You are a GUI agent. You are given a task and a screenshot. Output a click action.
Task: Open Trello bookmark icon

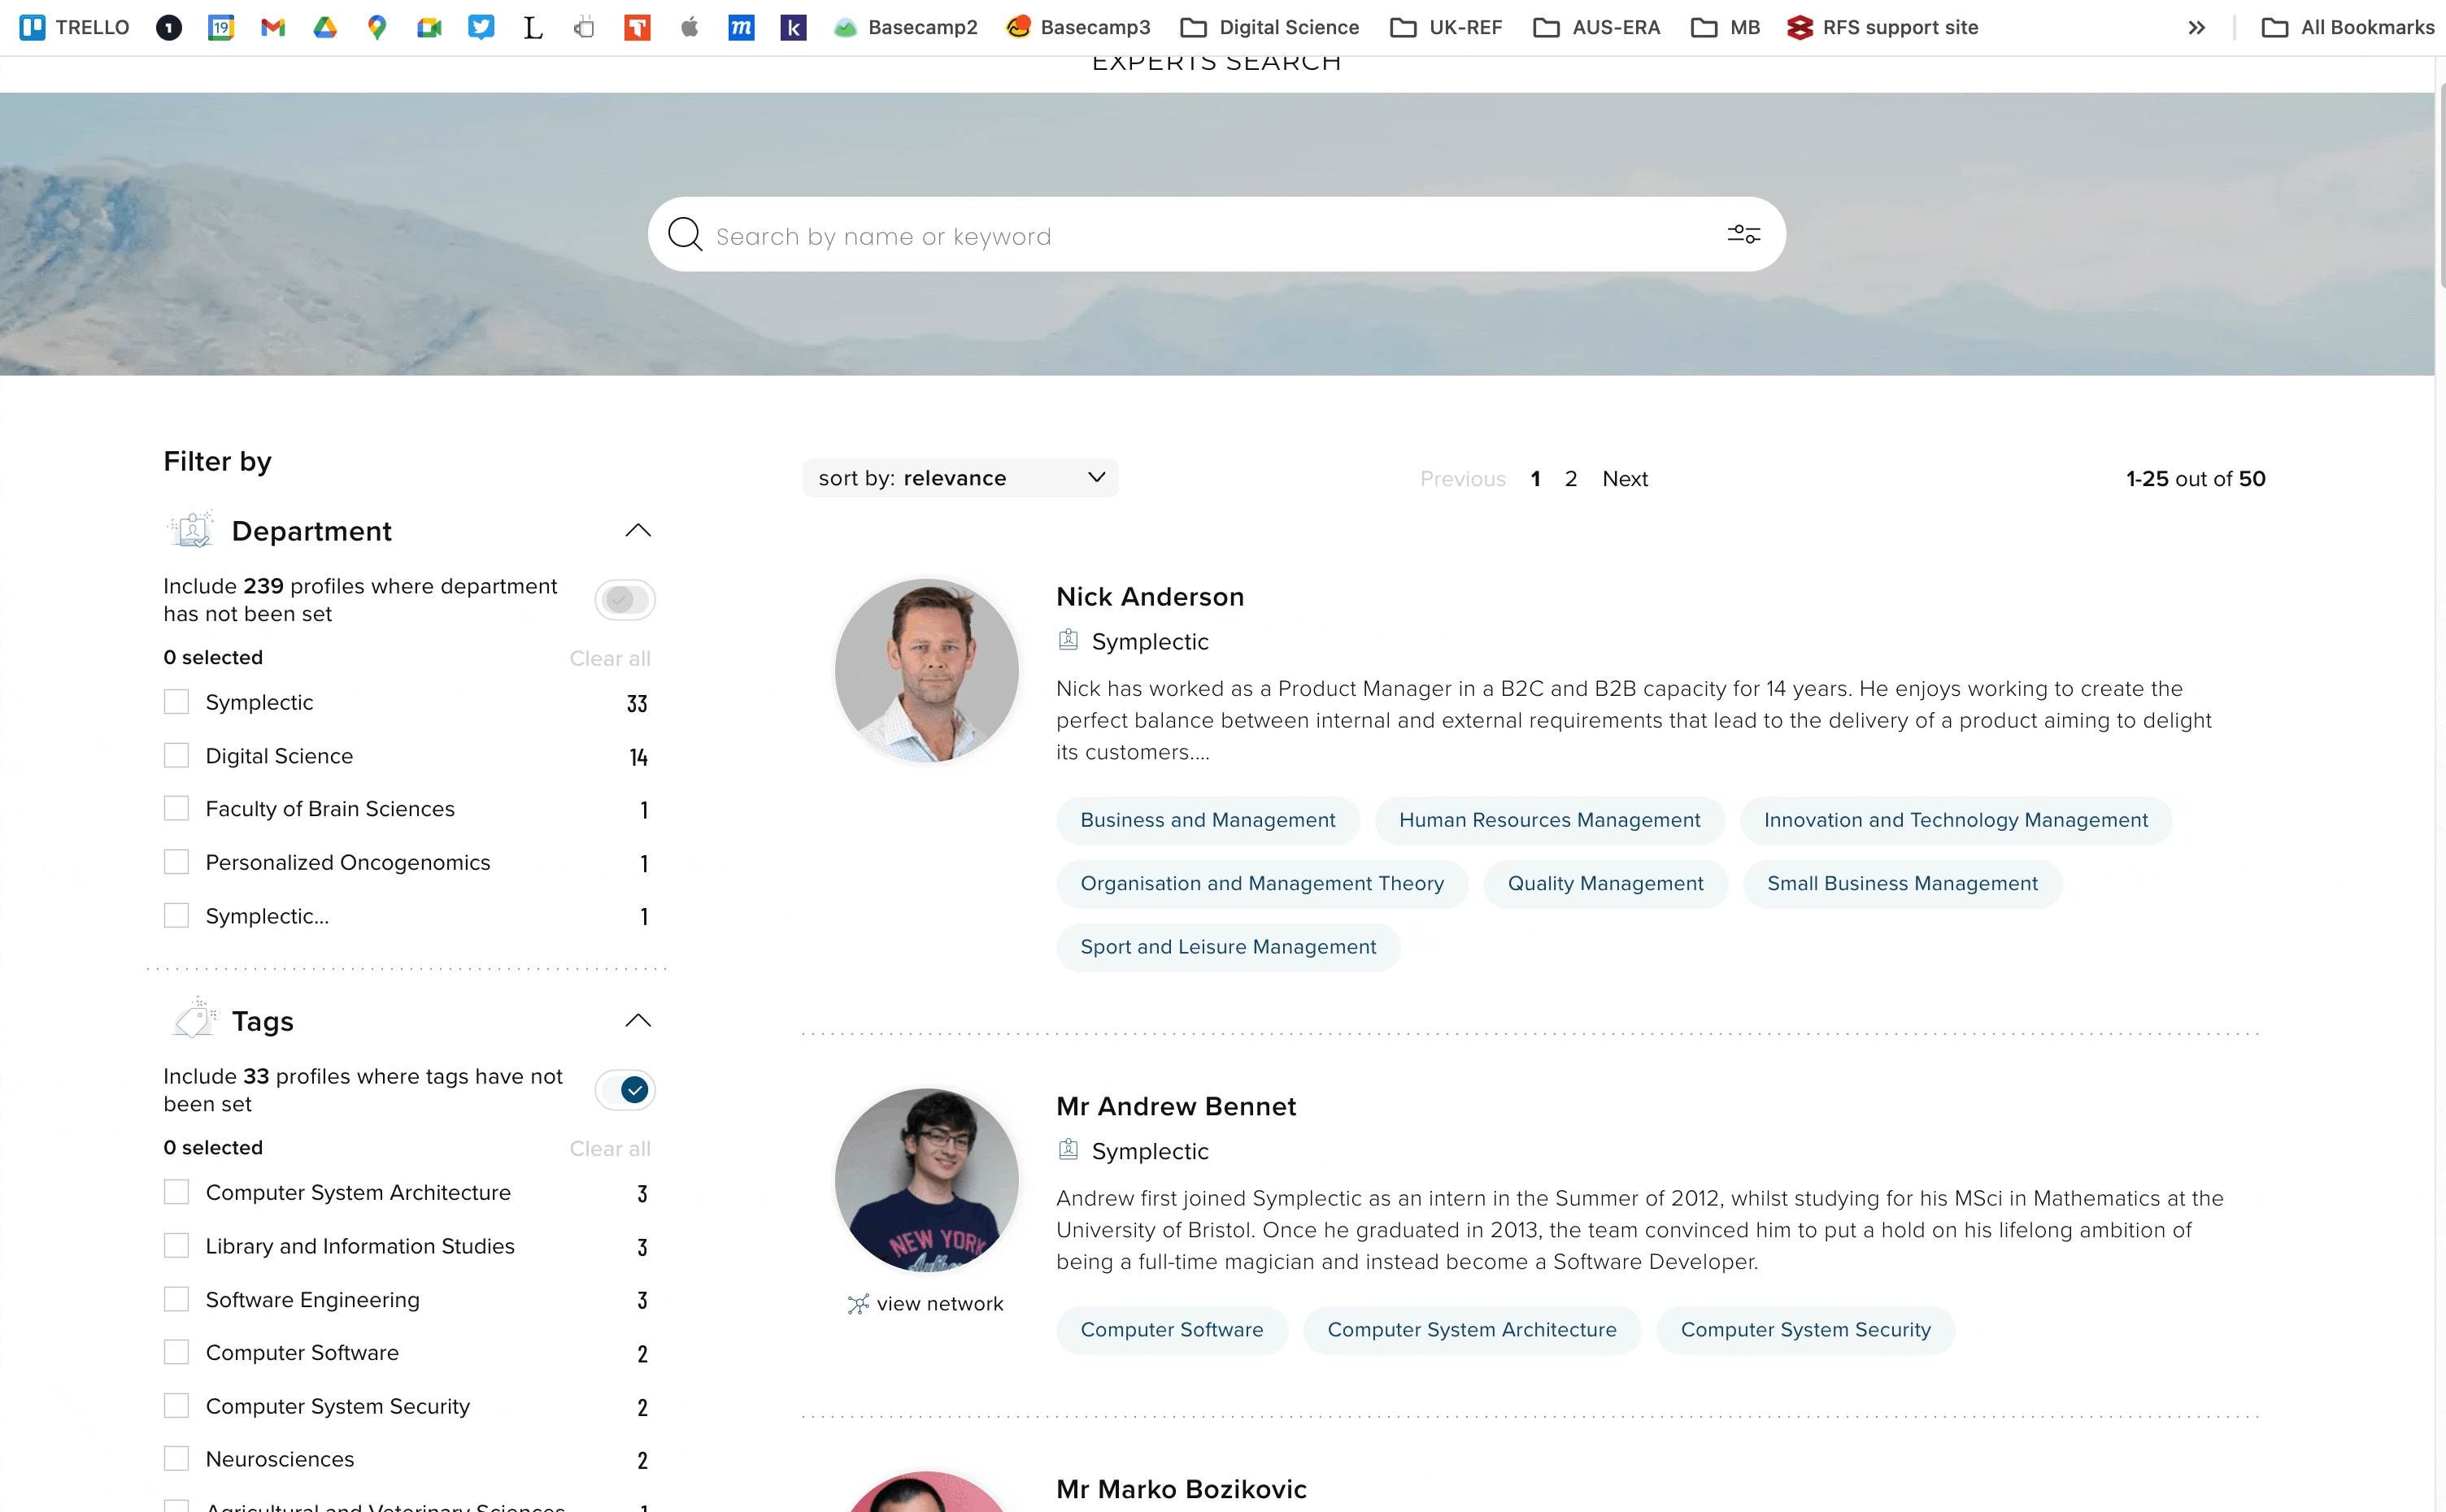[33, 27]
